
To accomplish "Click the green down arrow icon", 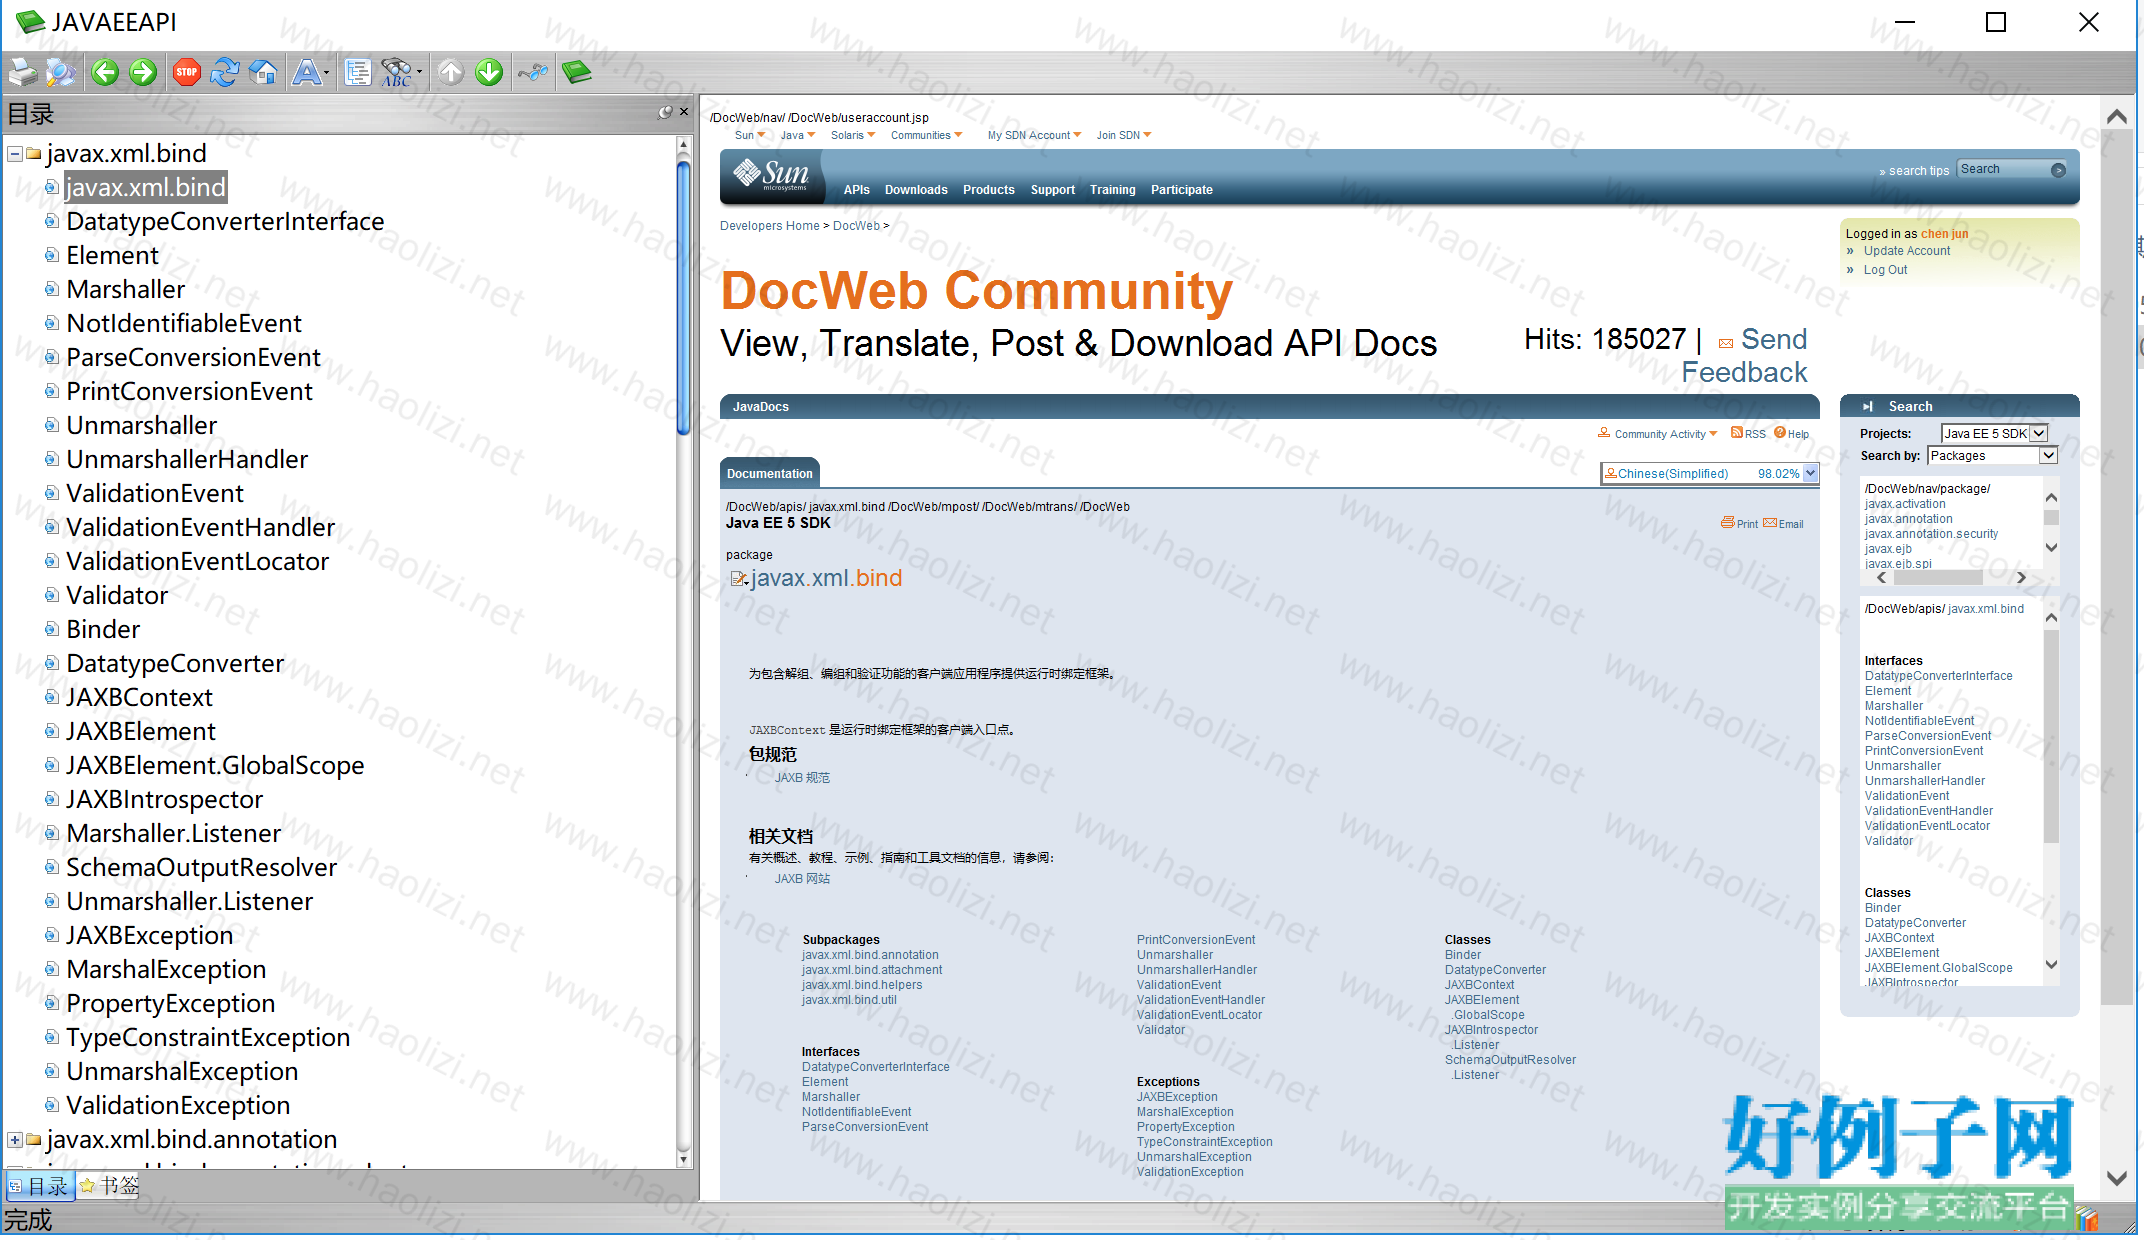I will (x=489, y=72).
